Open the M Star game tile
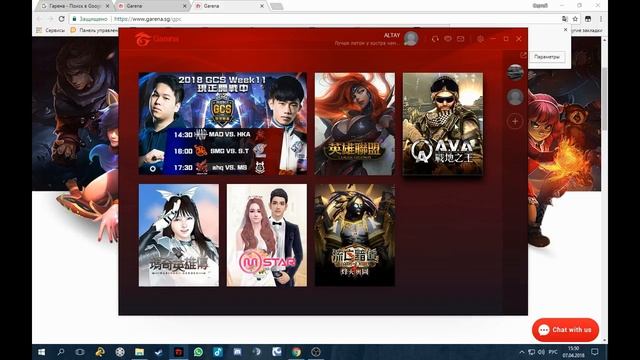This screenshot has width=640, height=360. point(267,235)
